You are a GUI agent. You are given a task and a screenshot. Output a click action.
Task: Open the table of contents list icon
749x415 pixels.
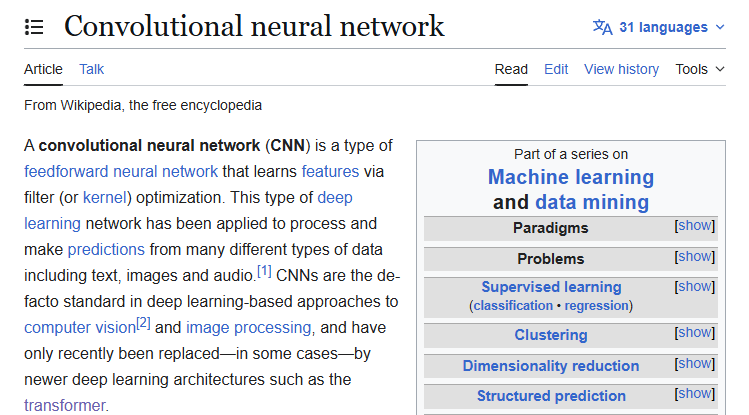click(34, 27)
